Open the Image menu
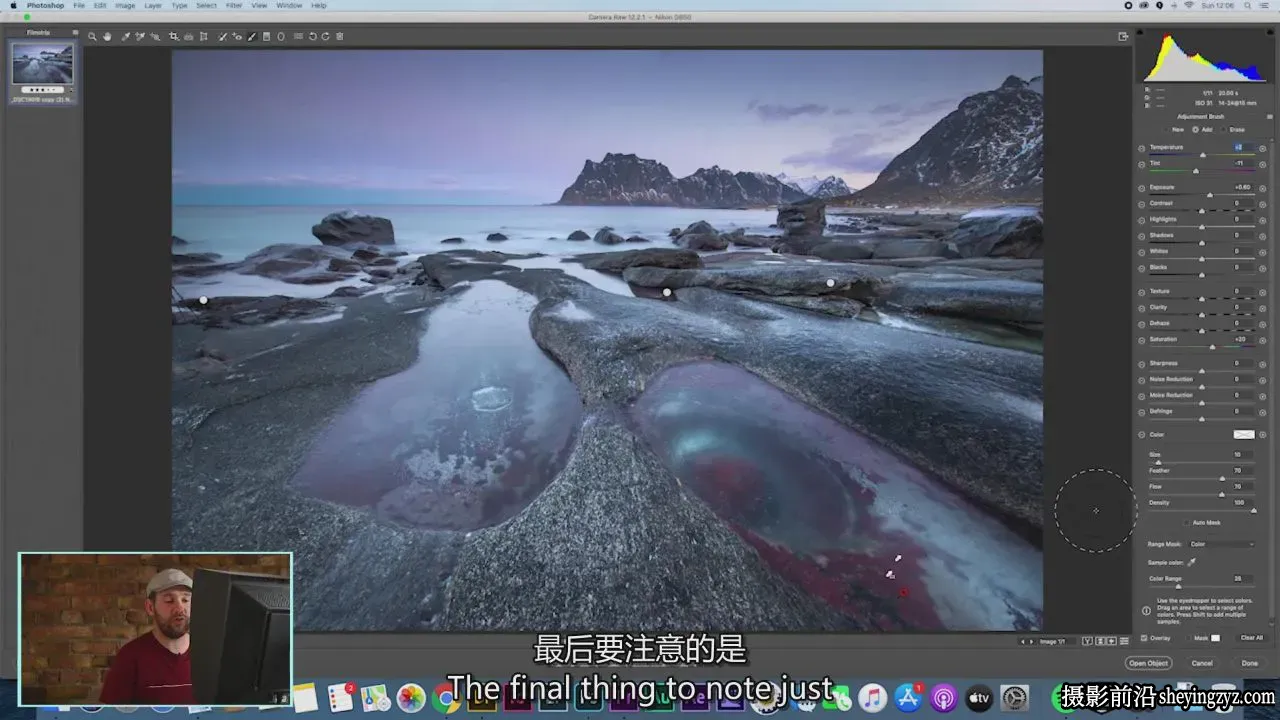The height and width of the screenshot is (720, 1280). (x=125, y=5)
